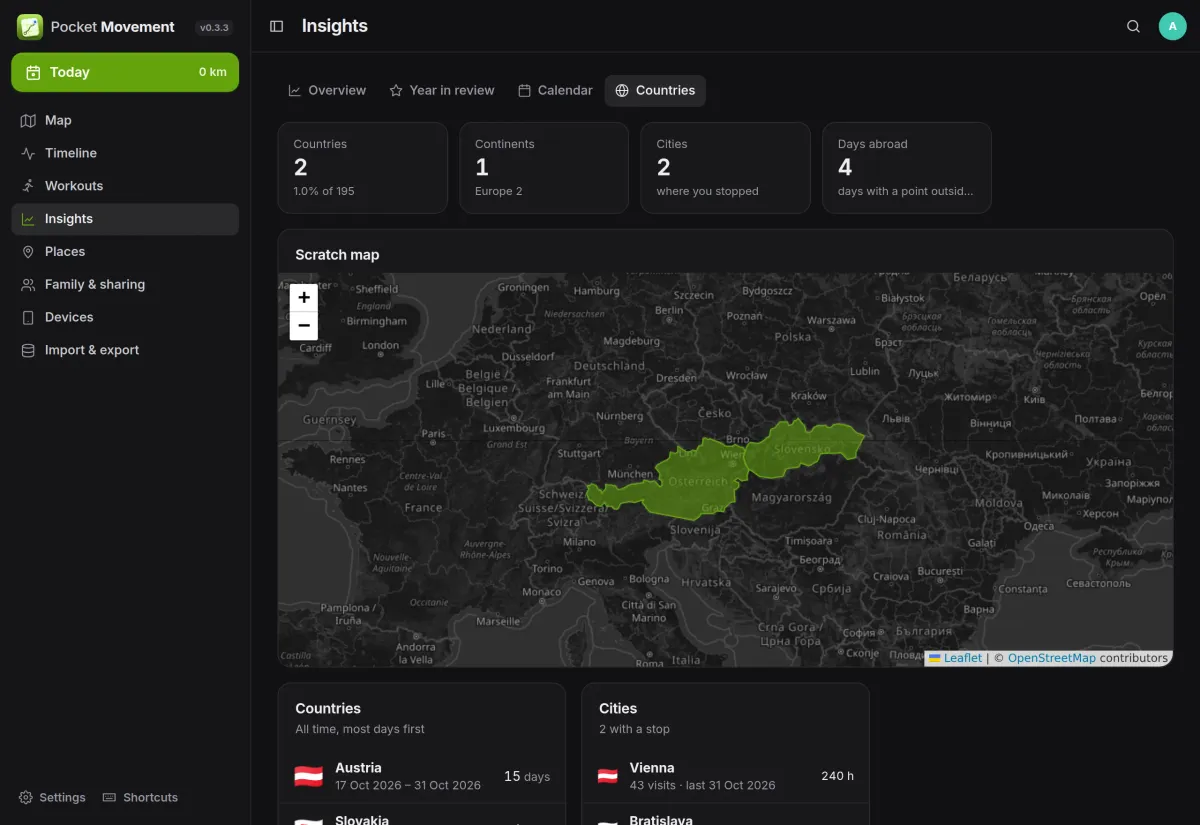Click the Cities stat card

click(x=725, y=168)
